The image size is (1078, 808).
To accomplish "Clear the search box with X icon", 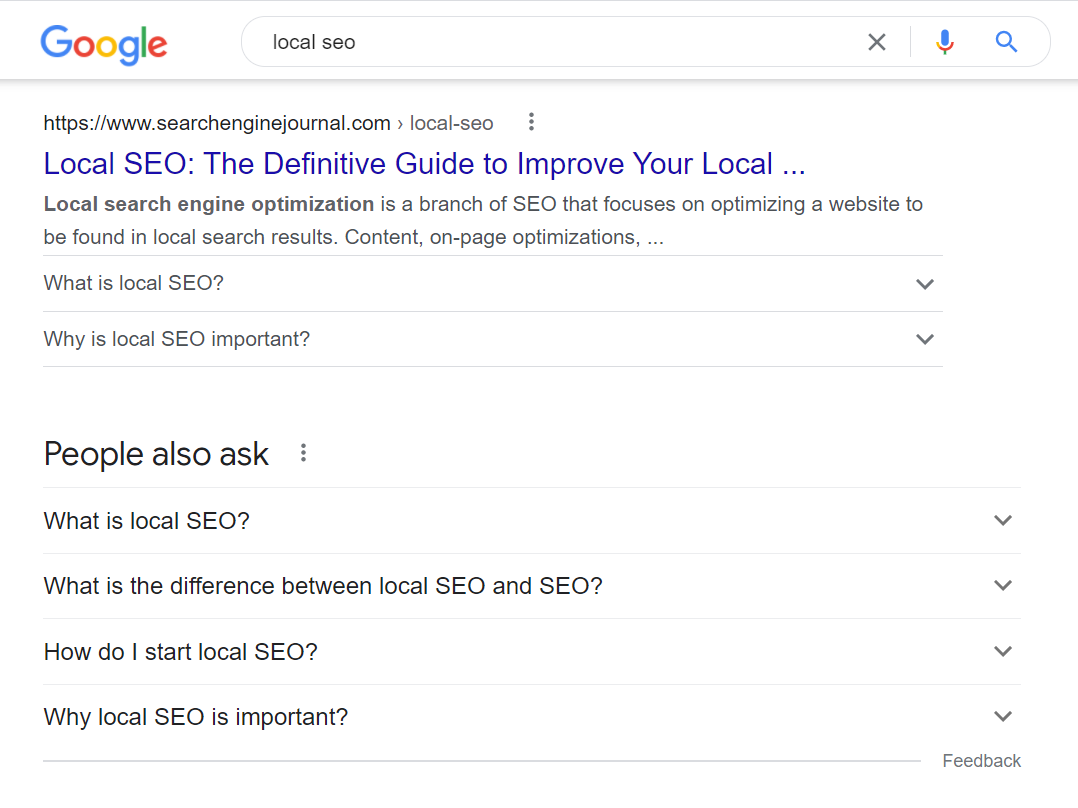I will click(x=876, y=42).
